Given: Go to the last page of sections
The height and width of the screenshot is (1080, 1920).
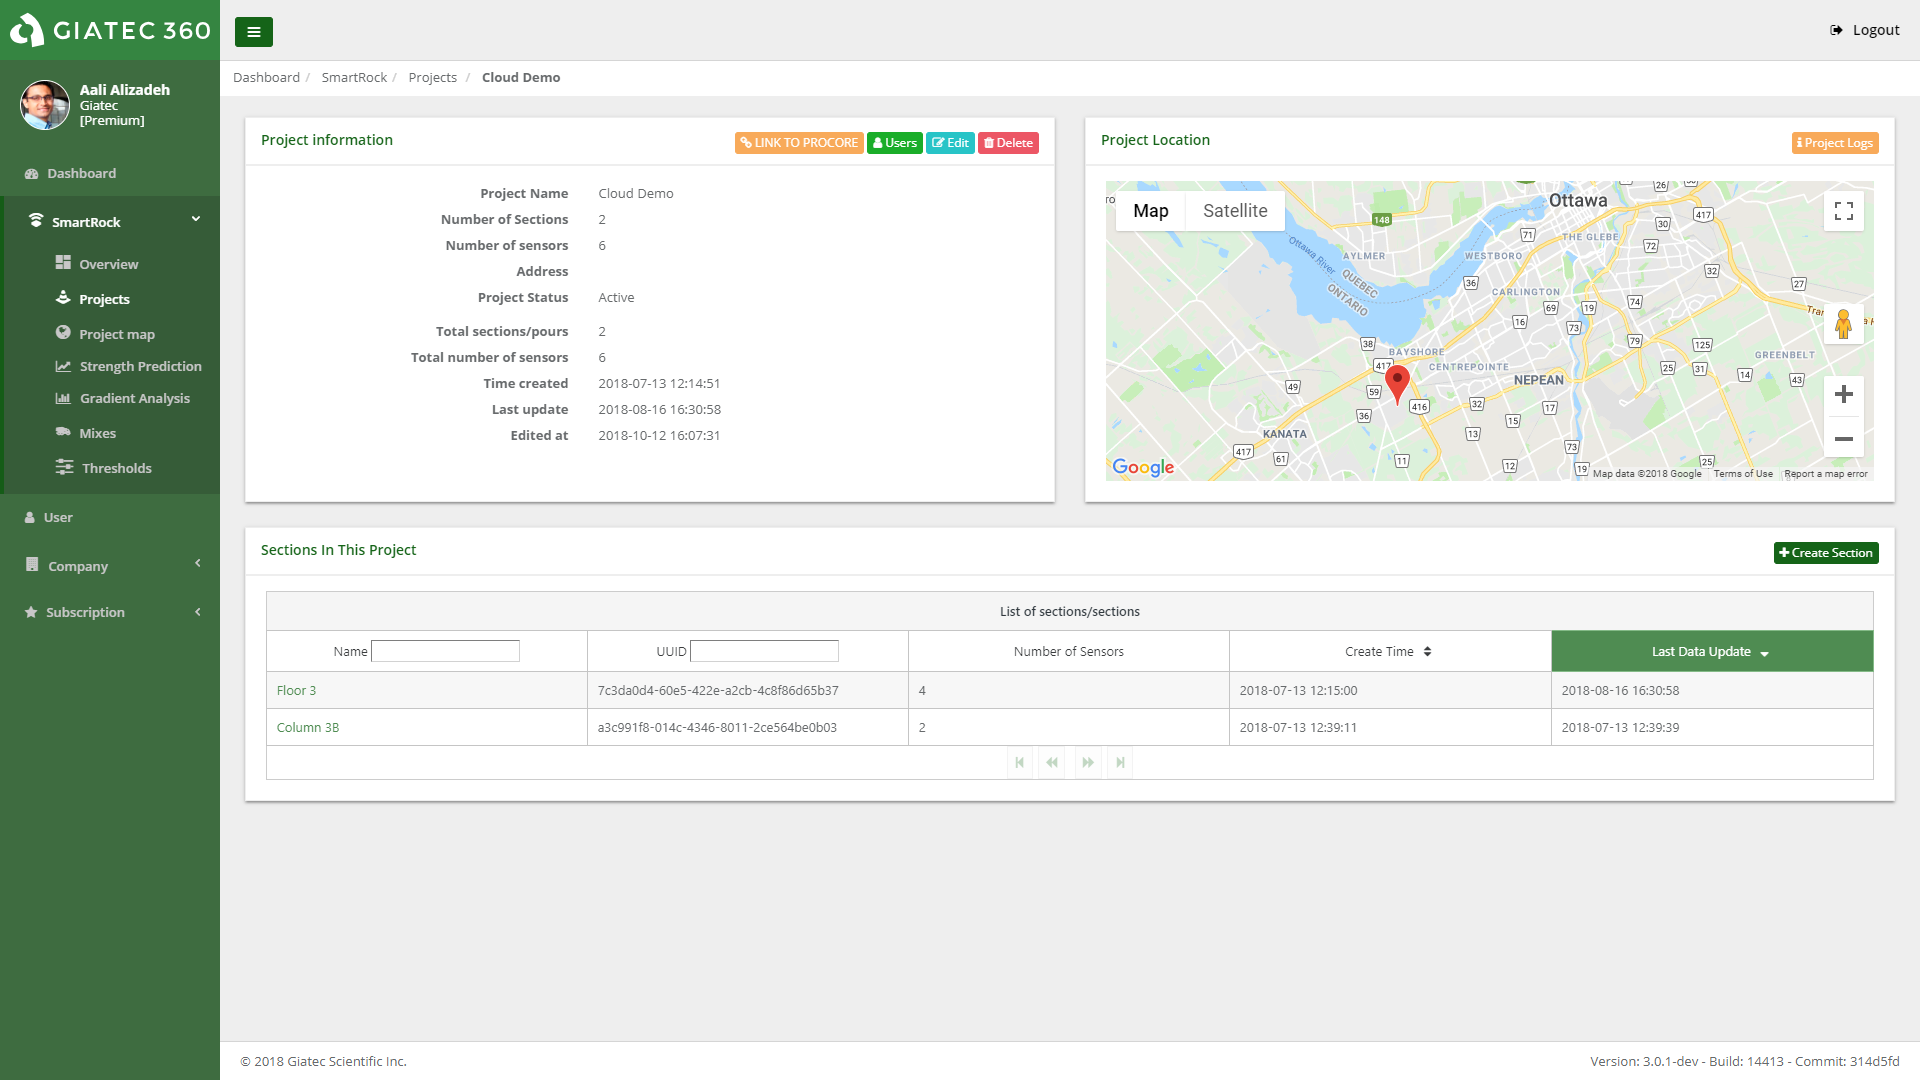Looking at the screenshot, I should point(1120,763).
